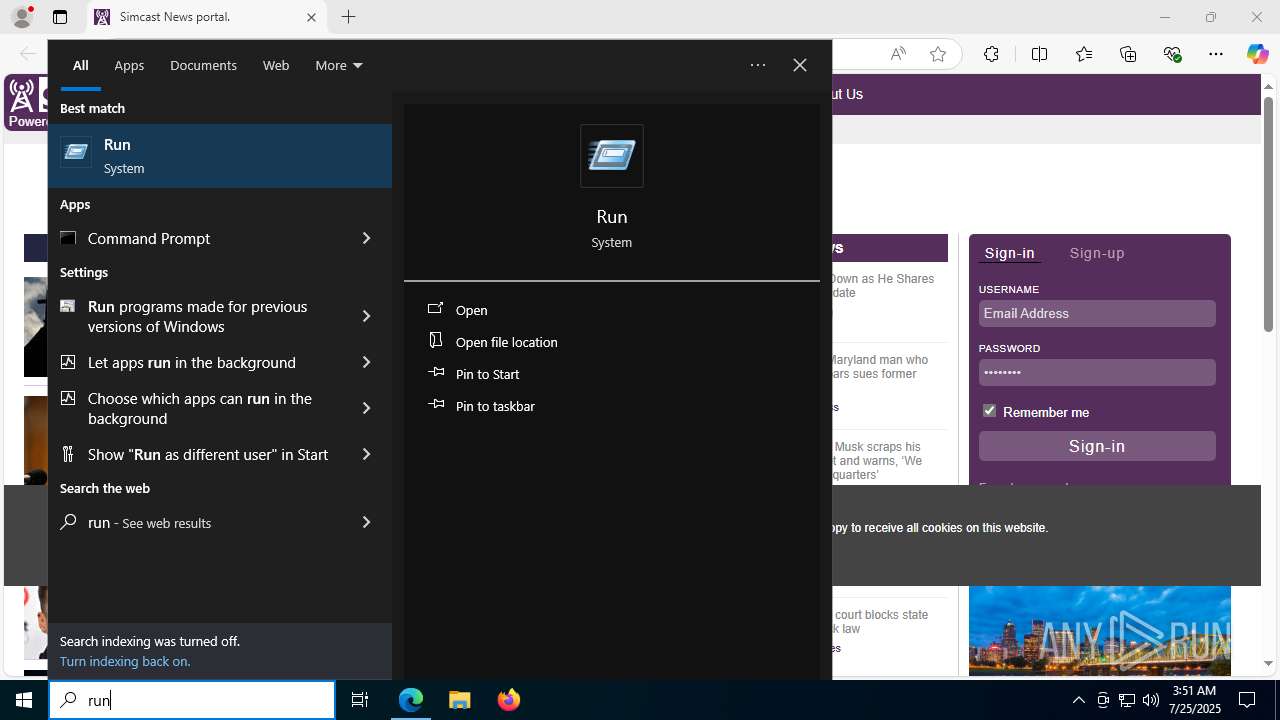The height and width of the screenshot is (720, 1280).
Task: Expand Run programs for previous versions arrow
Action: tap(366, 316)
